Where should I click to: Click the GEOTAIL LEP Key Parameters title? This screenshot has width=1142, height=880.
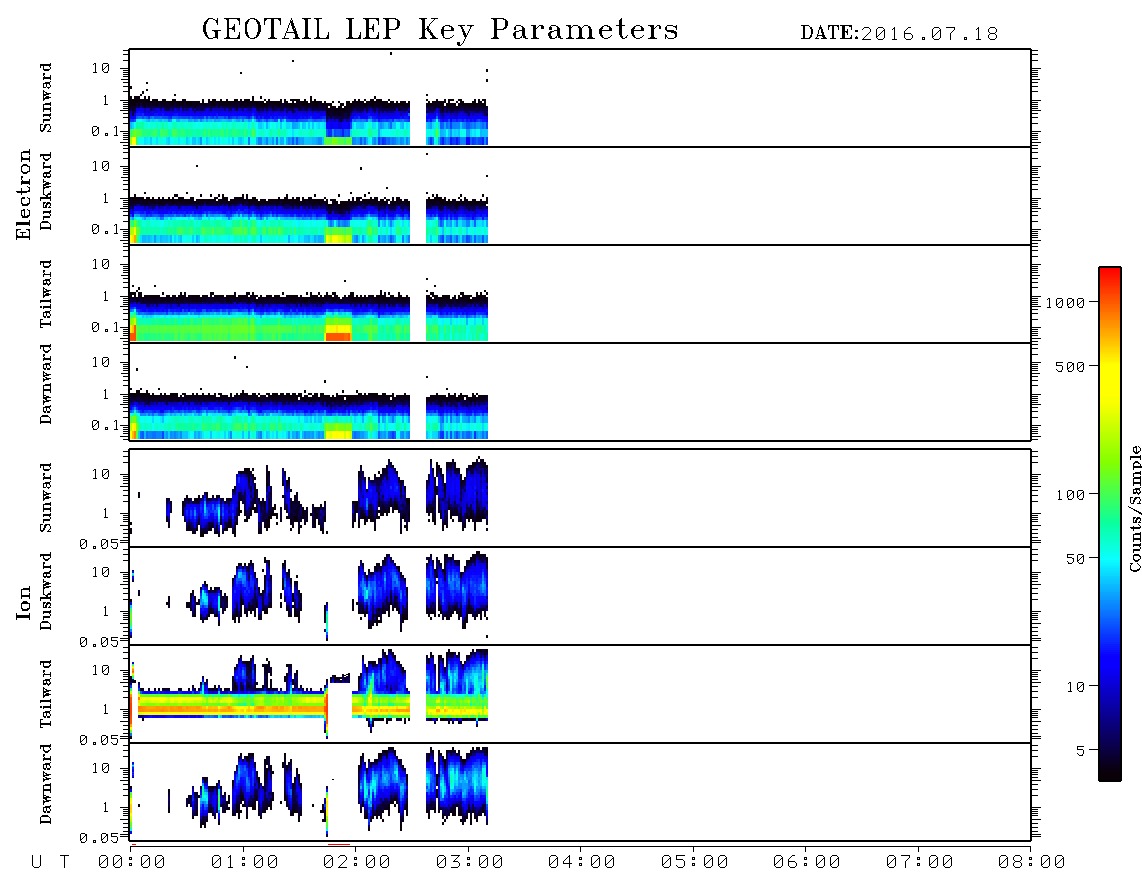440,30
